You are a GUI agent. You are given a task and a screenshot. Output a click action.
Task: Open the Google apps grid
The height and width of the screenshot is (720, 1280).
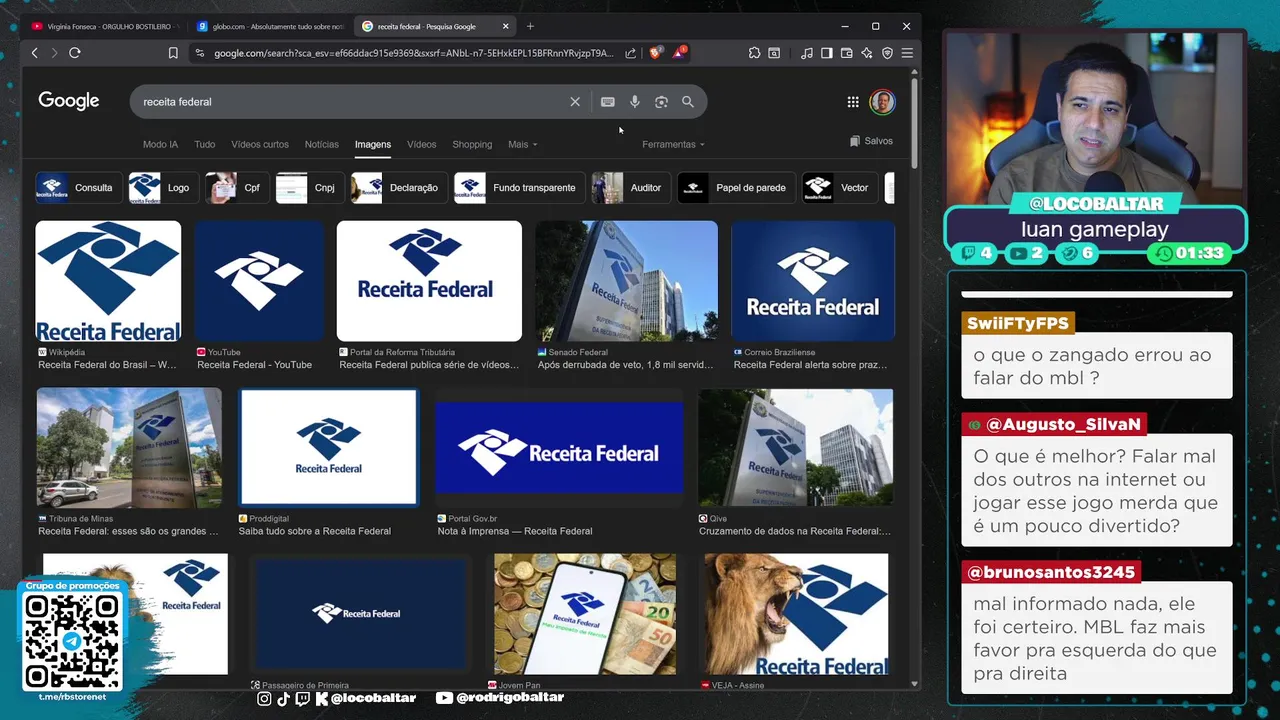853,102
